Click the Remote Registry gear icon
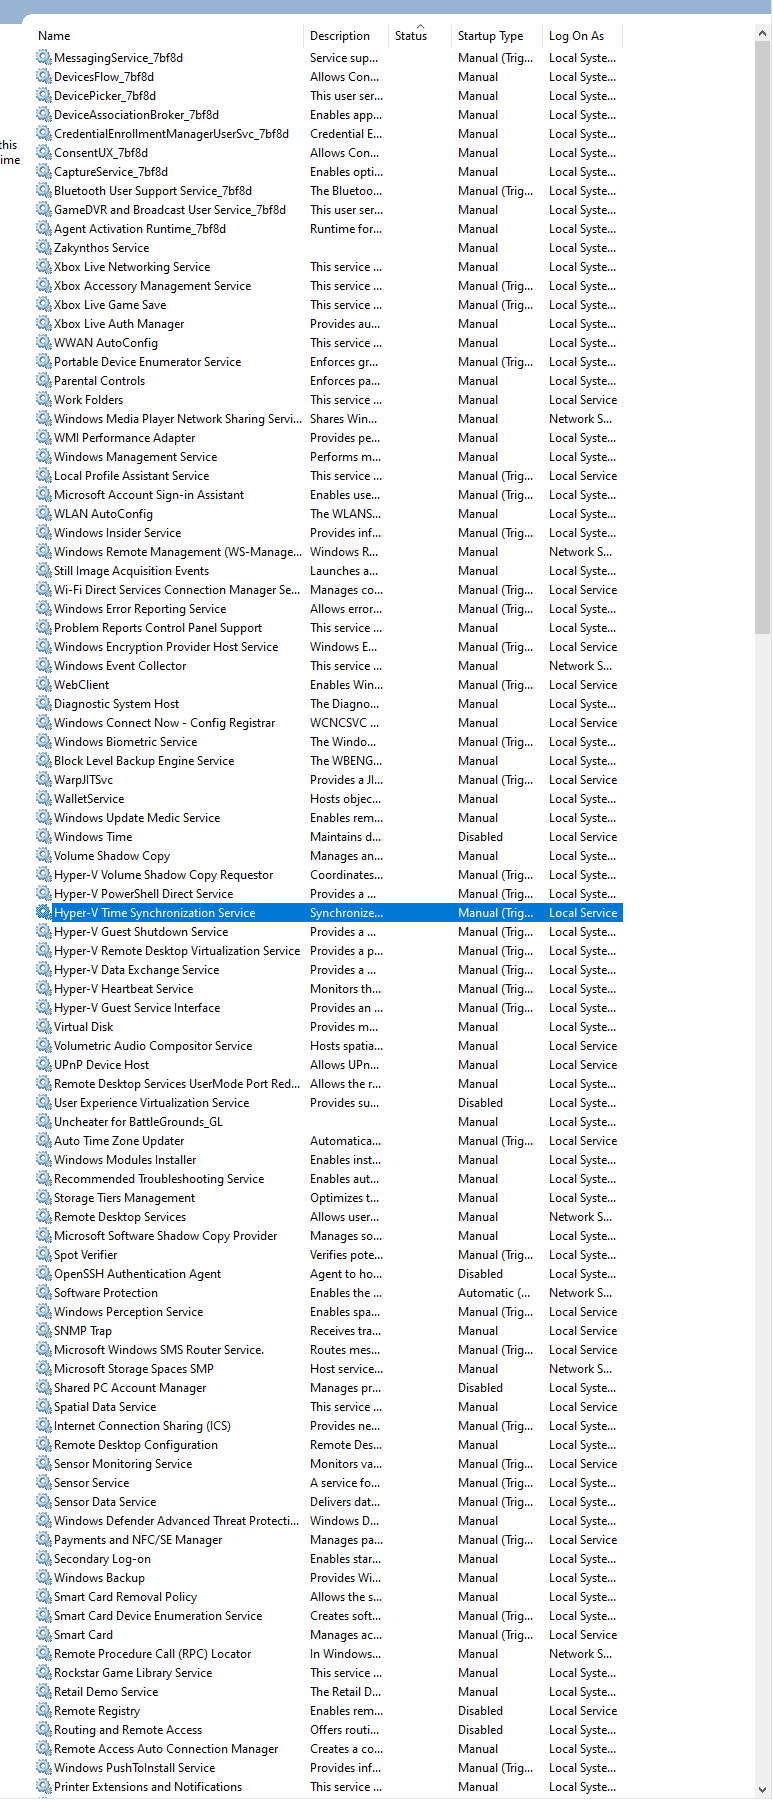This screenshot has width=773, height=1800. pos(44,1711)
